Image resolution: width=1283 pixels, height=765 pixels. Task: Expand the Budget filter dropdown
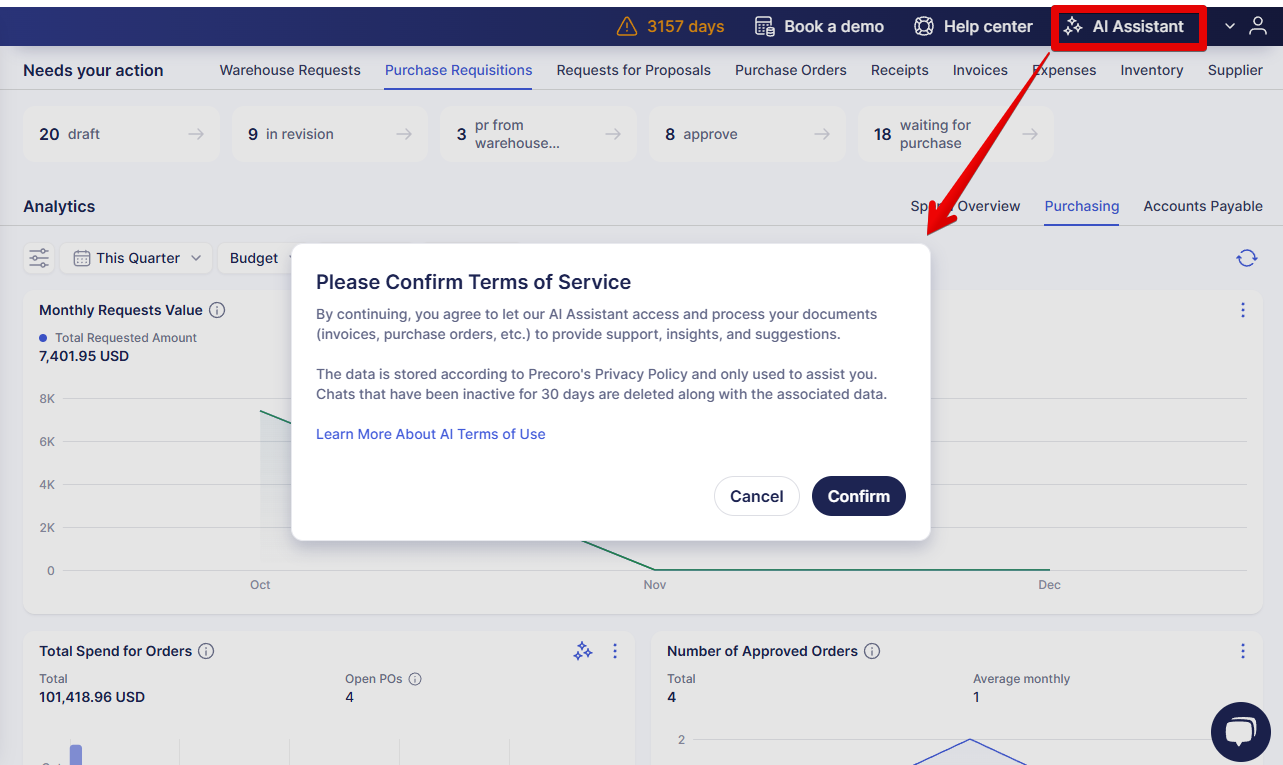point(256,258)
